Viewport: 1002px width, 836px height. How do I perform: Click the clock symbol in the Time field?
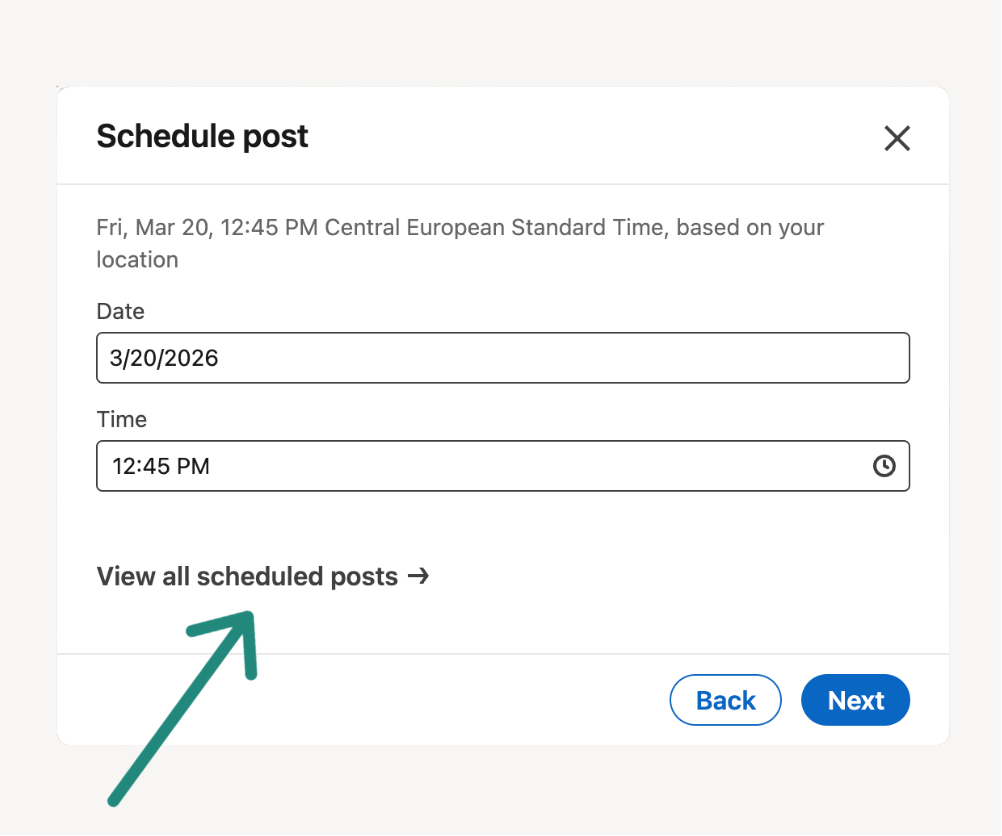tap(884, 466)
